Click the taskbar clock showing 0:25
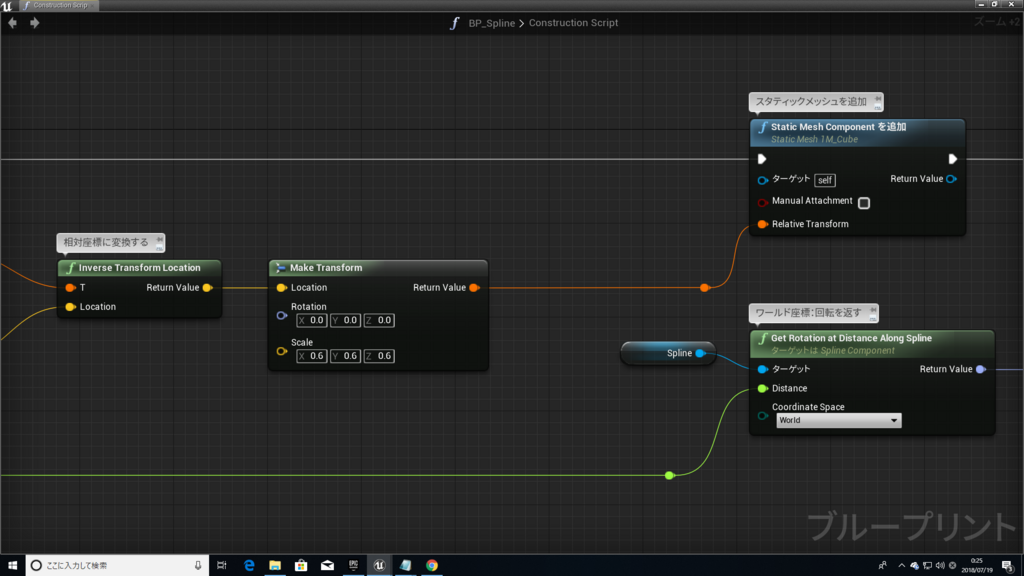The height and width of the screenshot is (576, 1024). coord(976,566)
